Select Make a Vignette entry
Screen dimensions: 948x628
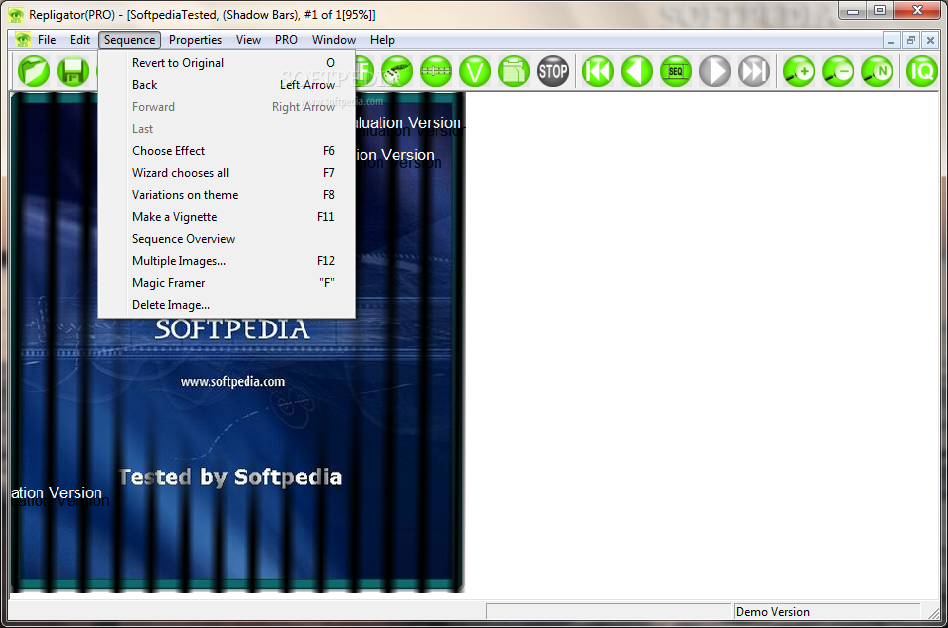tap(227, 216)
